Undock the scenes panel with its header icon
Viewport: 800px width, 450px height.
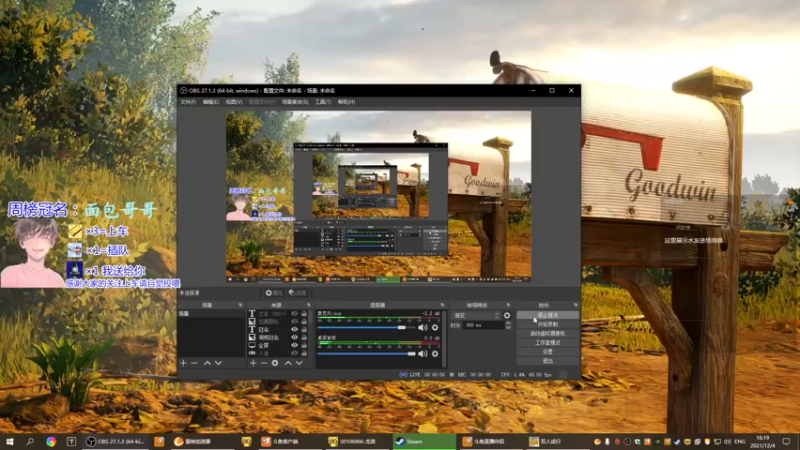pyautogui.click(x=240, y=305)
